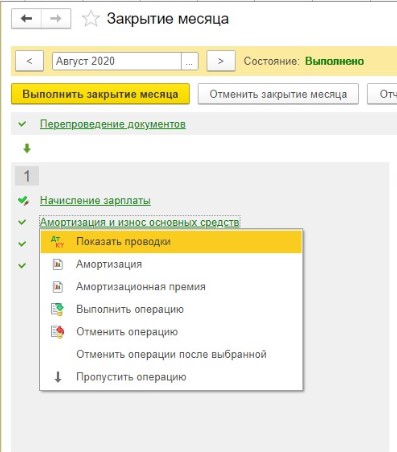Click the partially visible Отч button

pos(383,94)
